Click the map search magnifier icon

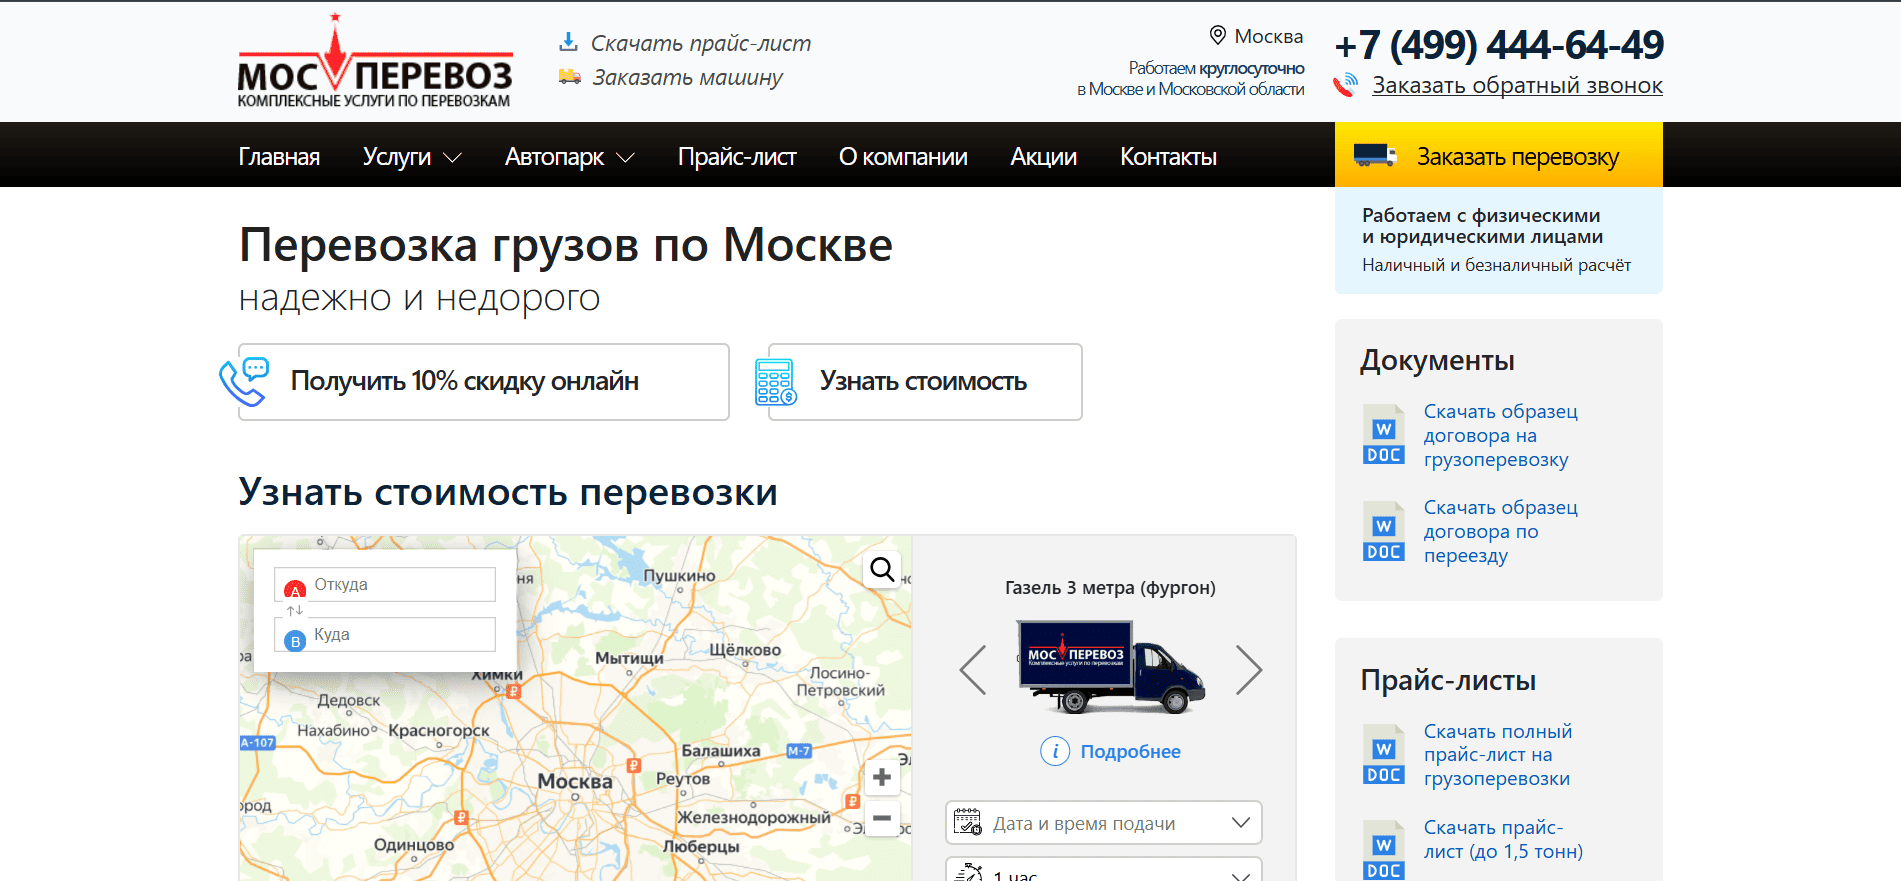click(x=882, y=570)
